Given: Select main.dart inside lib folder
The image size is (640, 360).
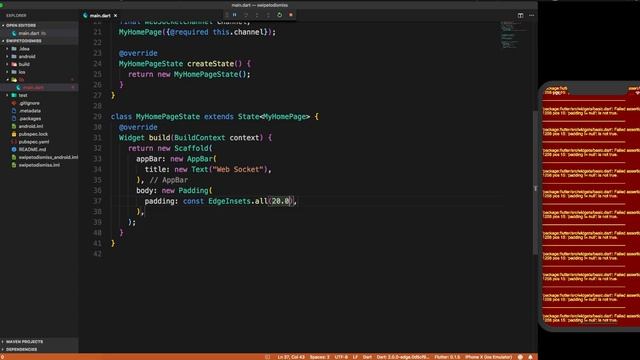Looking at the screenshot, I should [39, 87].
